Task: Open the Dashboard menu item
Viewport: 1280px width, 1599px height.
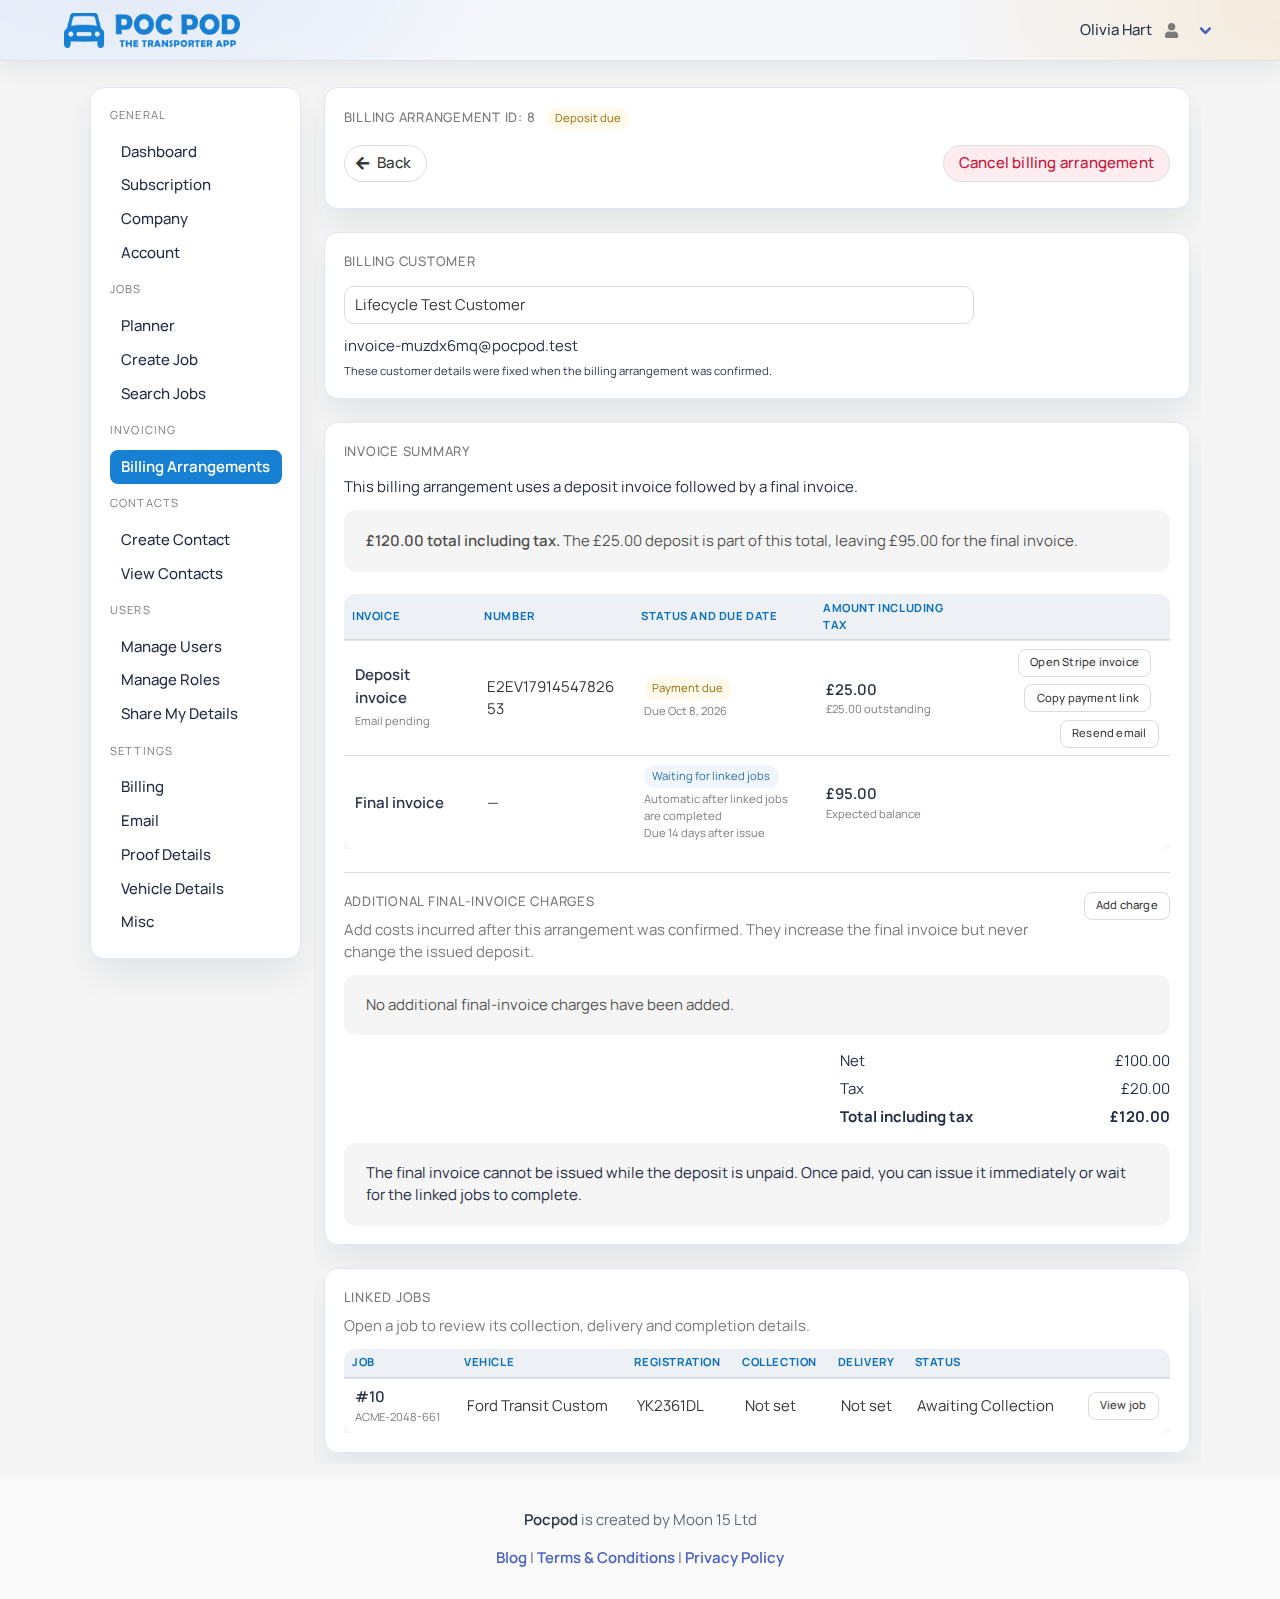Action: (159, 152)
